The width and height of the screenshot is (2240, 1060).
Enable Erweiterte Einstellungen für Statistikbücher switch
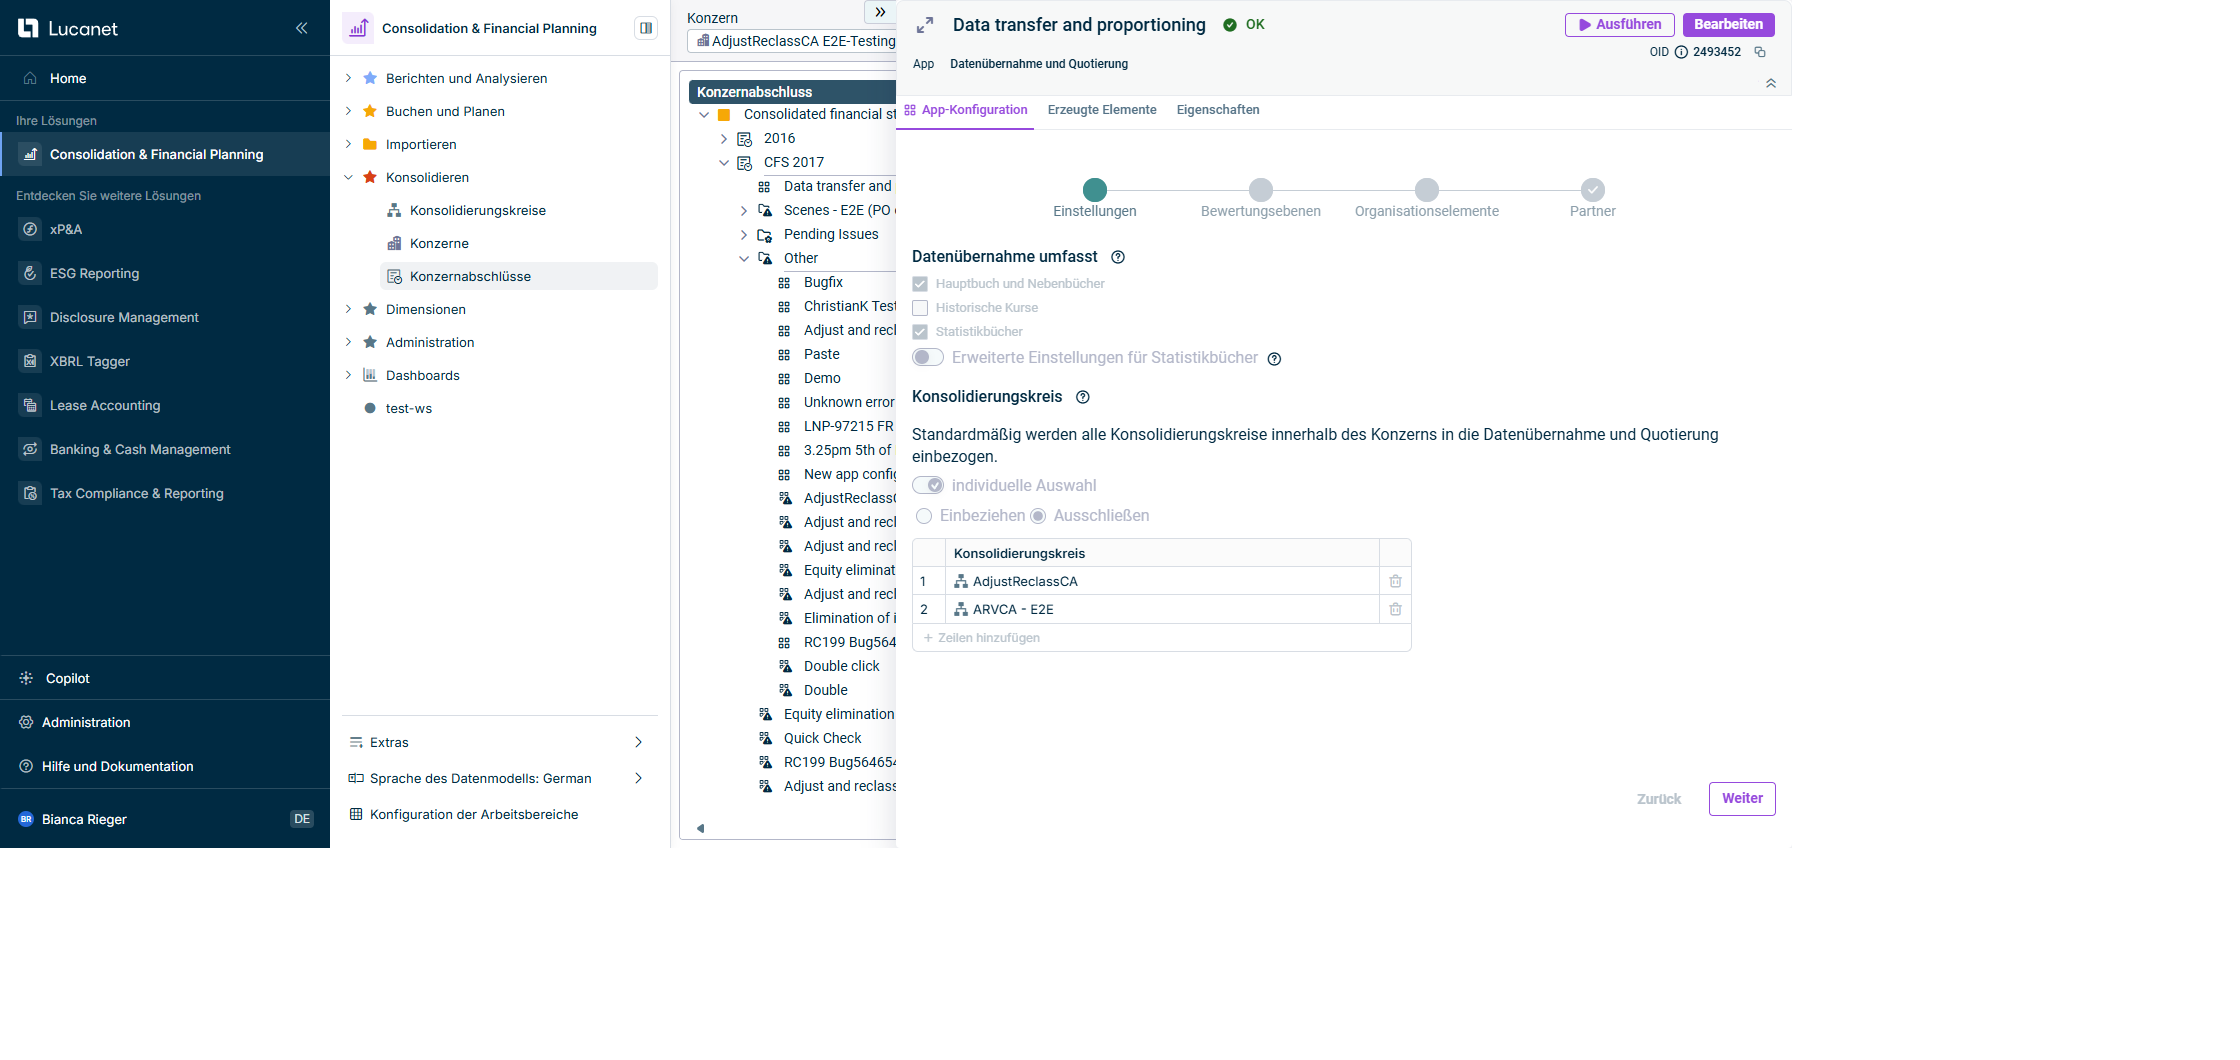pyautogui.click(x=928, y=357)
